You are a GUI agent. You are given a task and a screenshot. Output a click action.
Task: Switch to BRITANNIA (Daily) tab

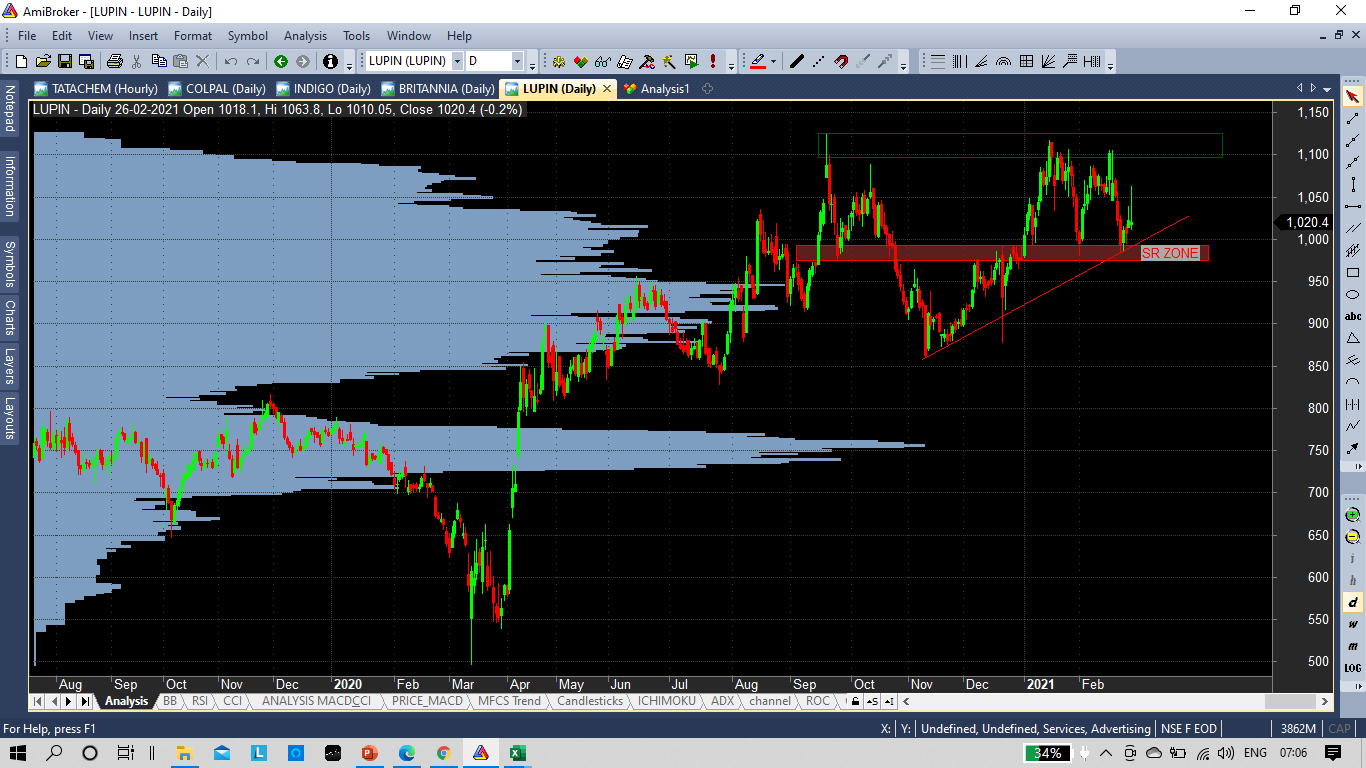[437, 88]
